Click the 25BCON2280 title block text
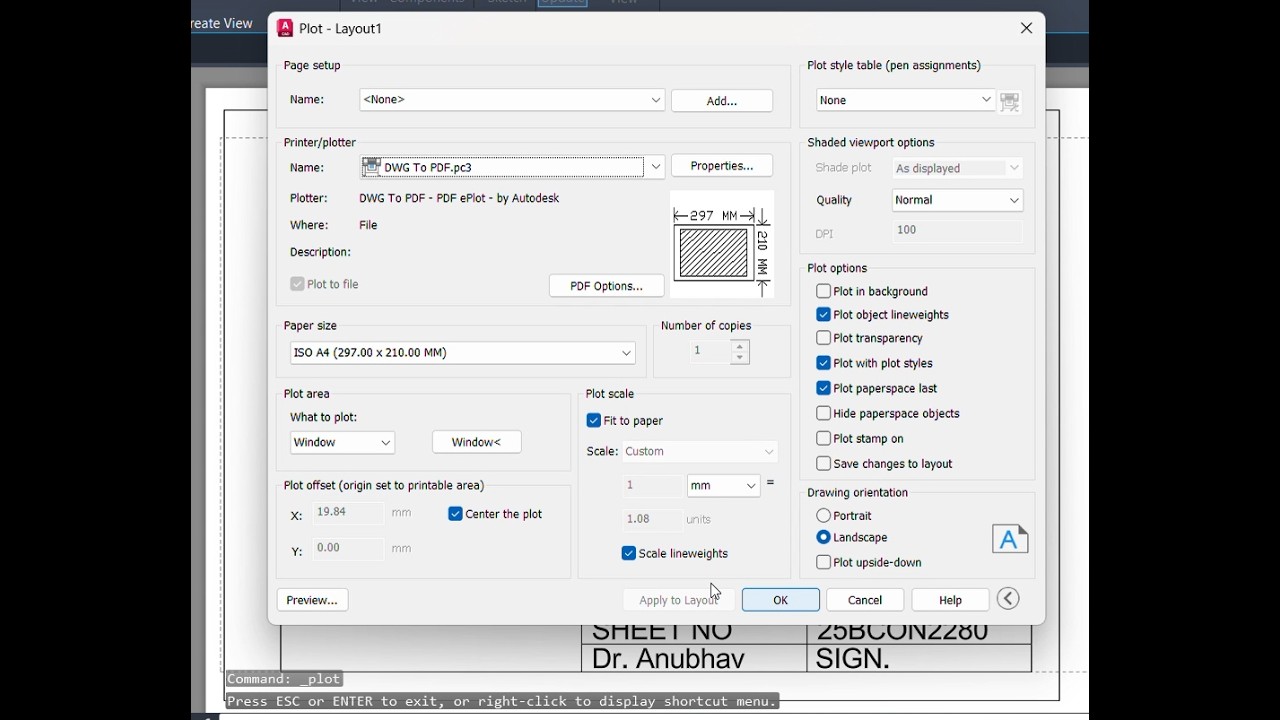 [x=902, y=634]
